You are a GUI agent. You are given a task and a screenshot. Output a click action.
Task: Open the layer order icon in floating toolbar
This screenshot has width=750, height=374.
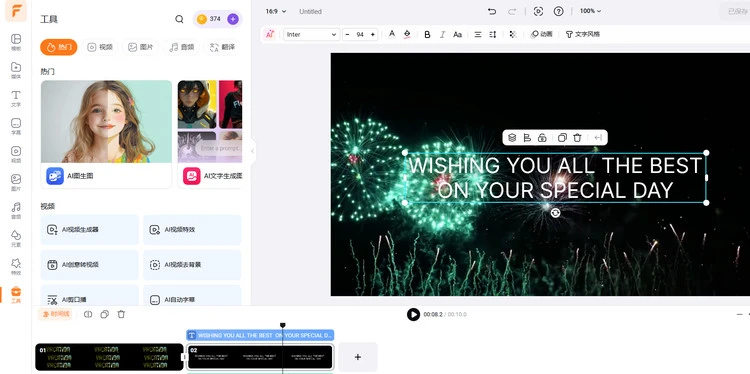tap(512, 138)
